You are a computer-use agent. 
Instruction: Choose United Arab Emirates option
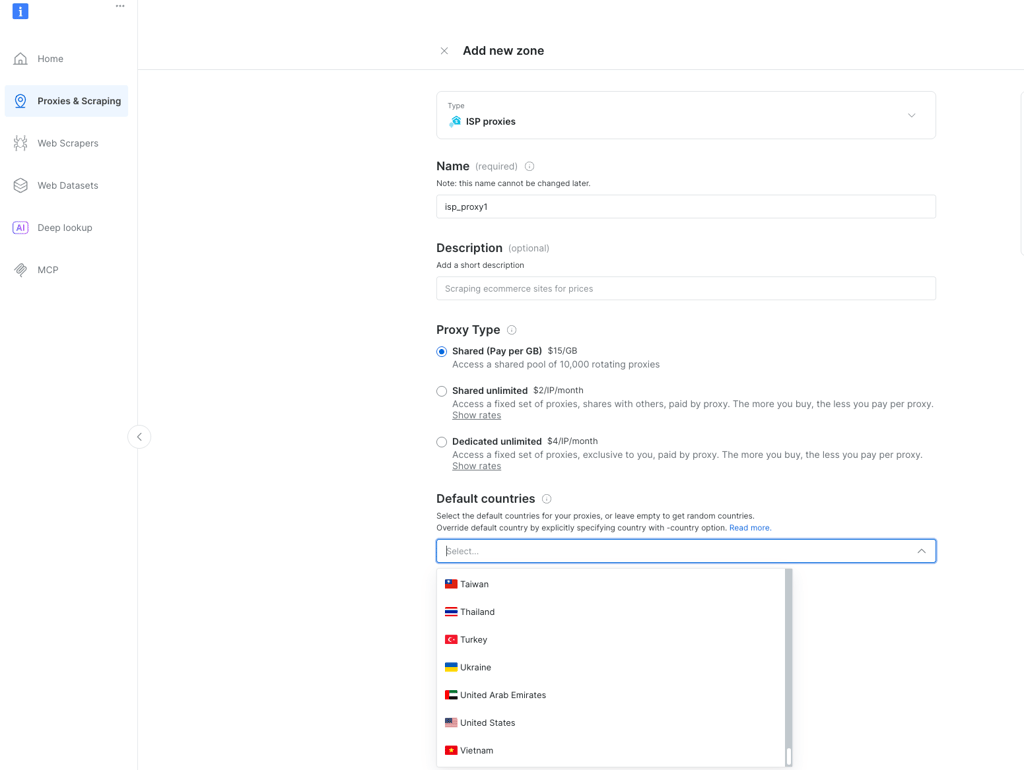611,695
